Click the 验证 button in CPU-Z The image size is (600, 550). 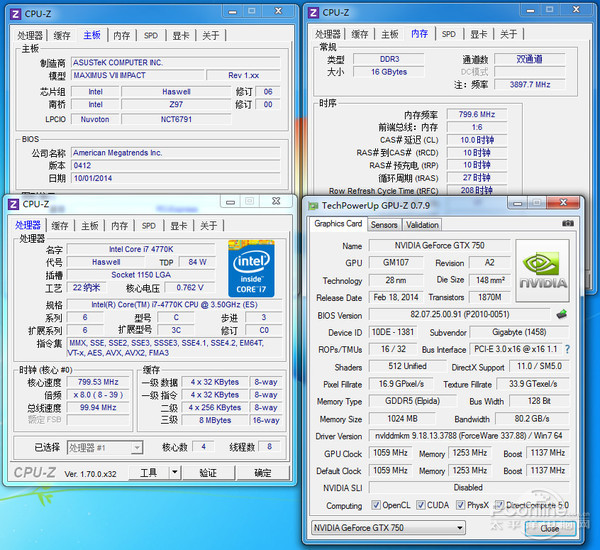click(x=207, y=473)
